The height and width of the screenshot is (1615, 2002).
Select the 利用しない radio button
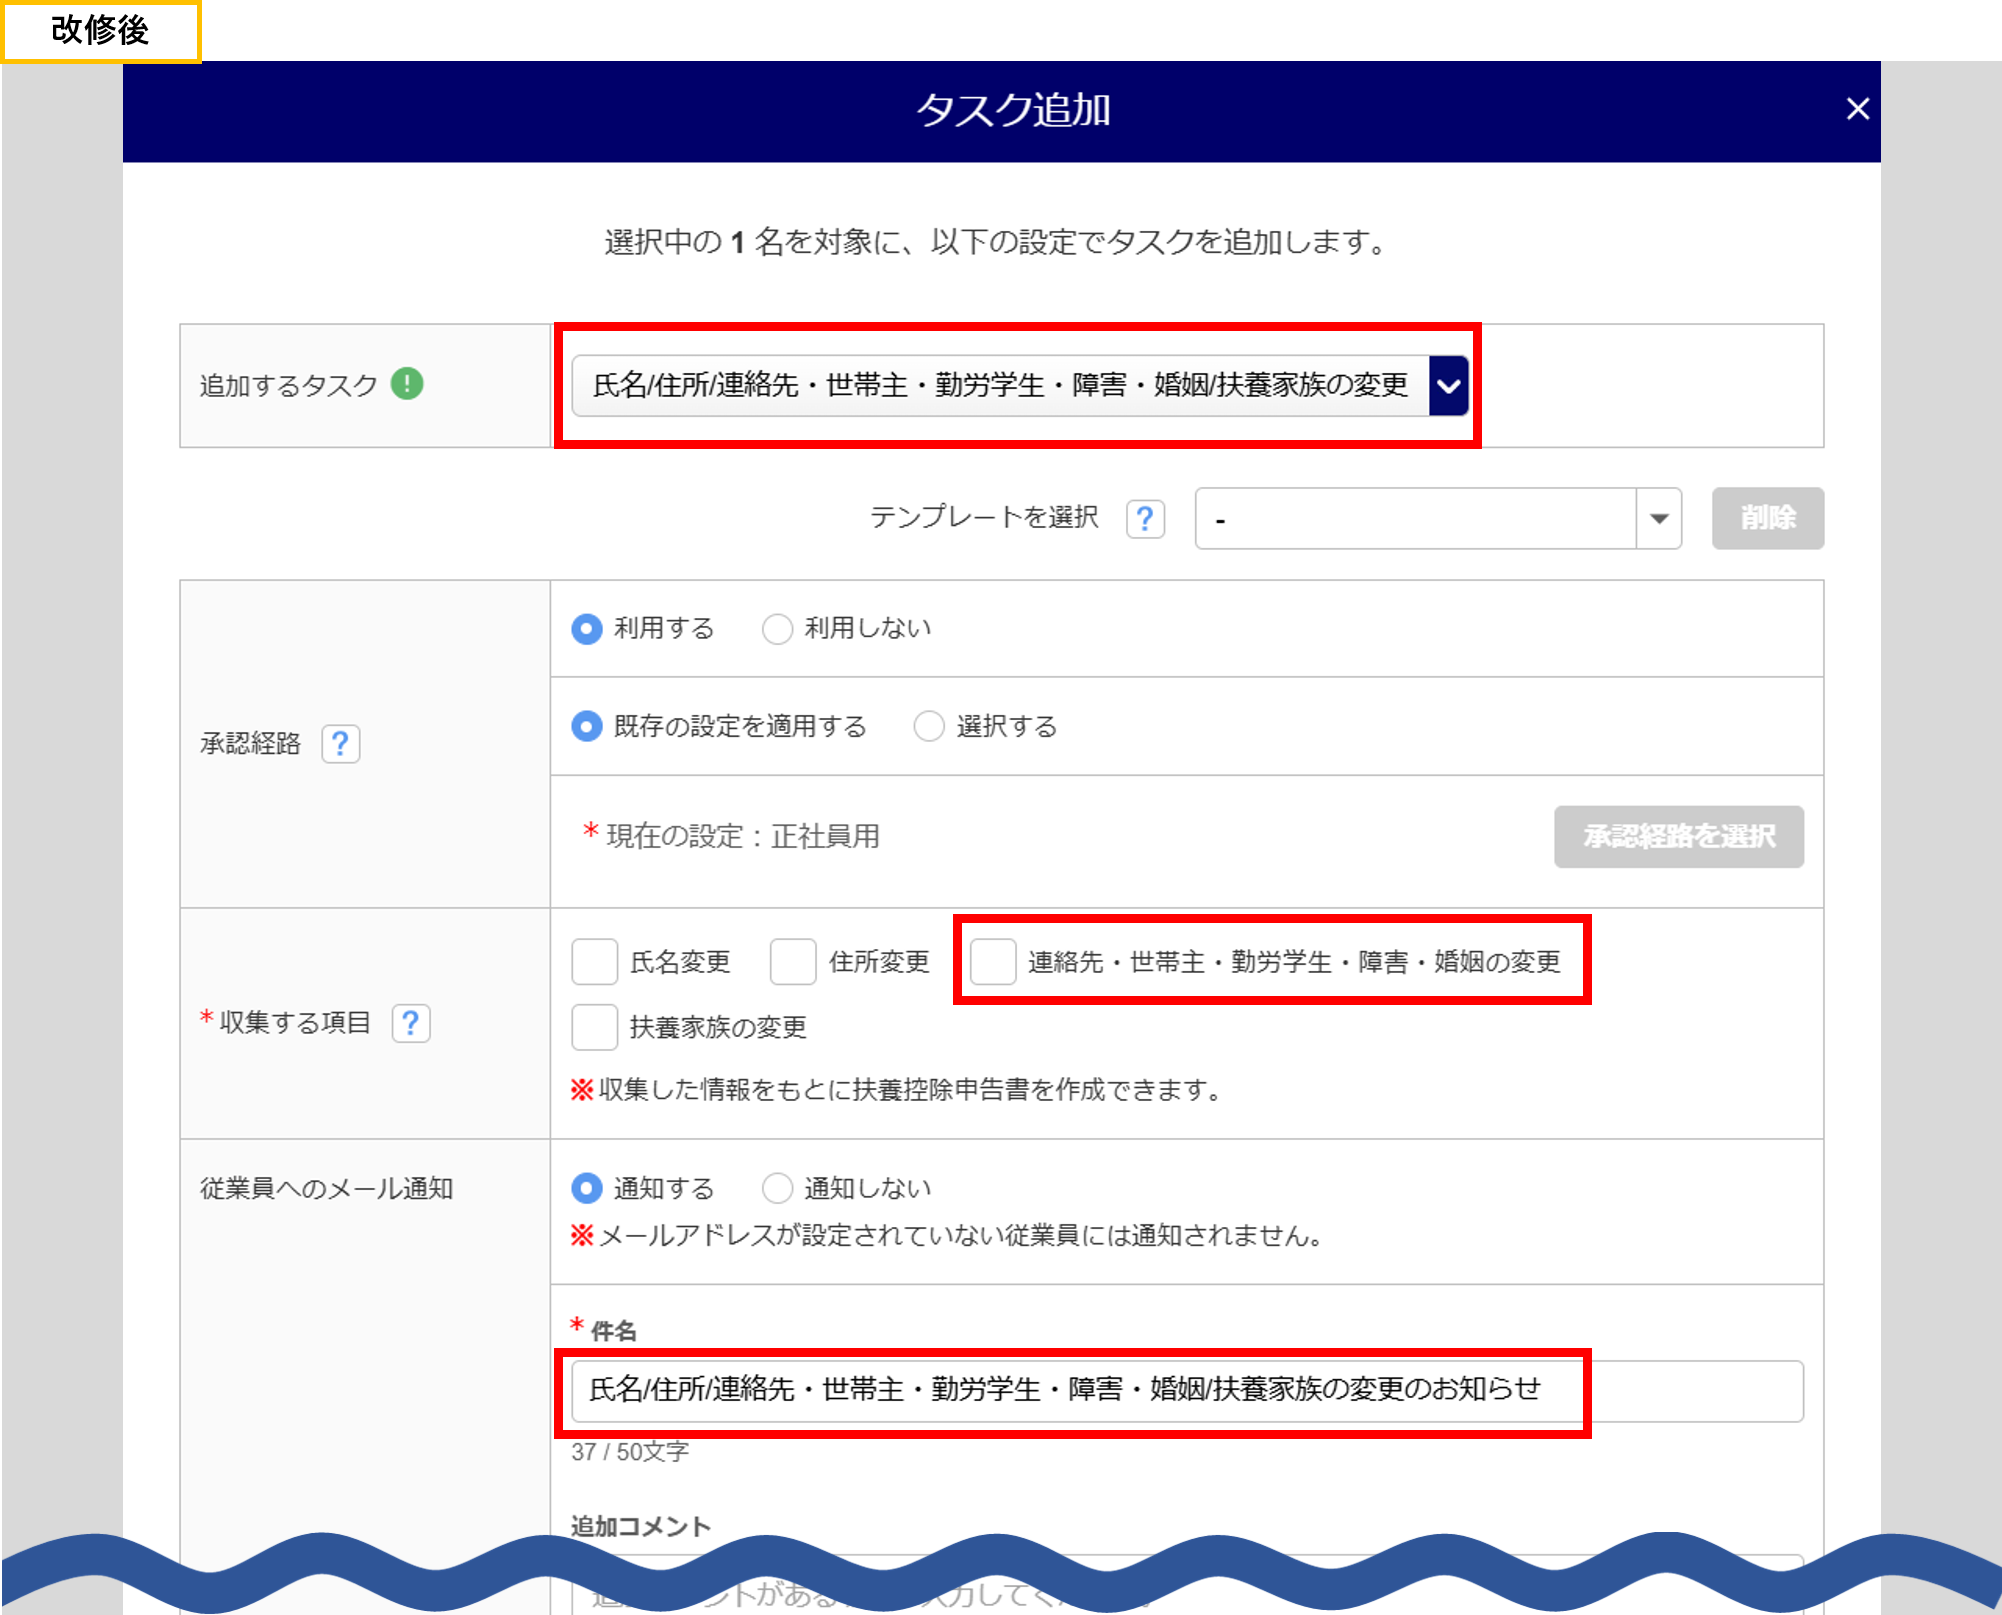[777, 628]
